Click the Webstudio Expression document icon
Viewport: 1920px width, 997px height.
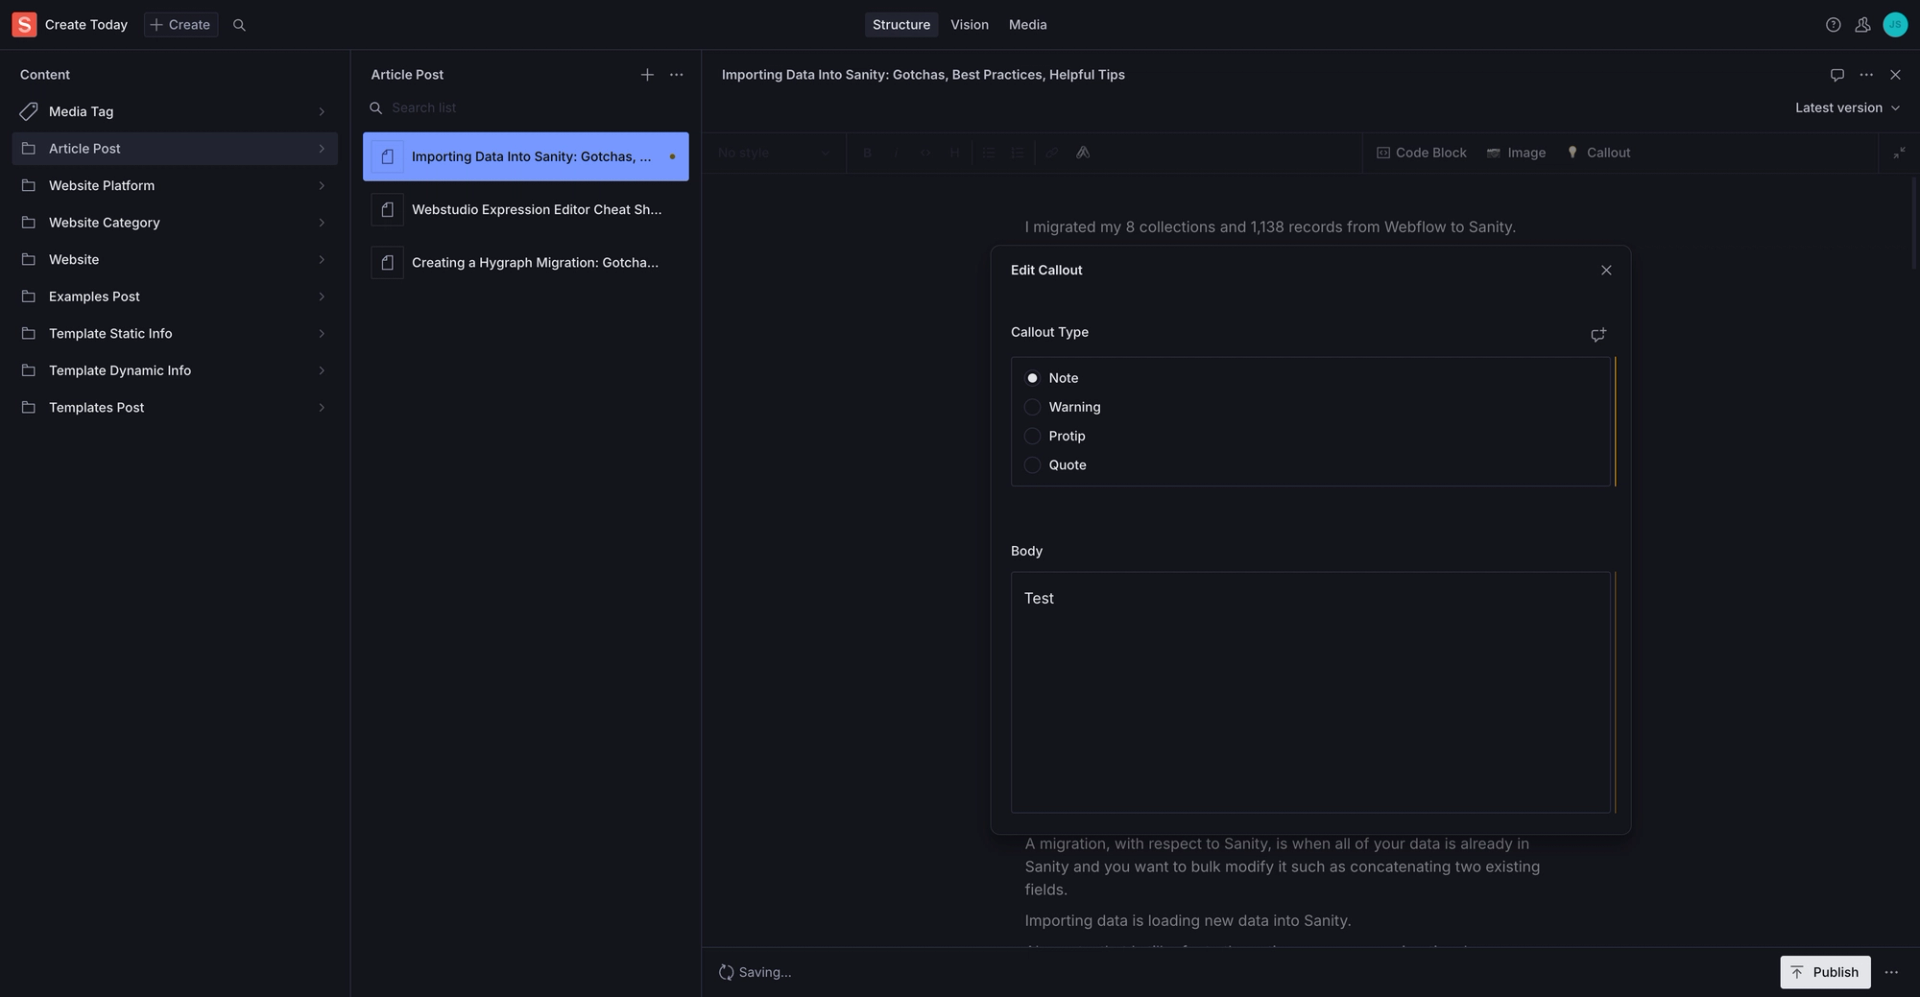click(x=387, y=210)
